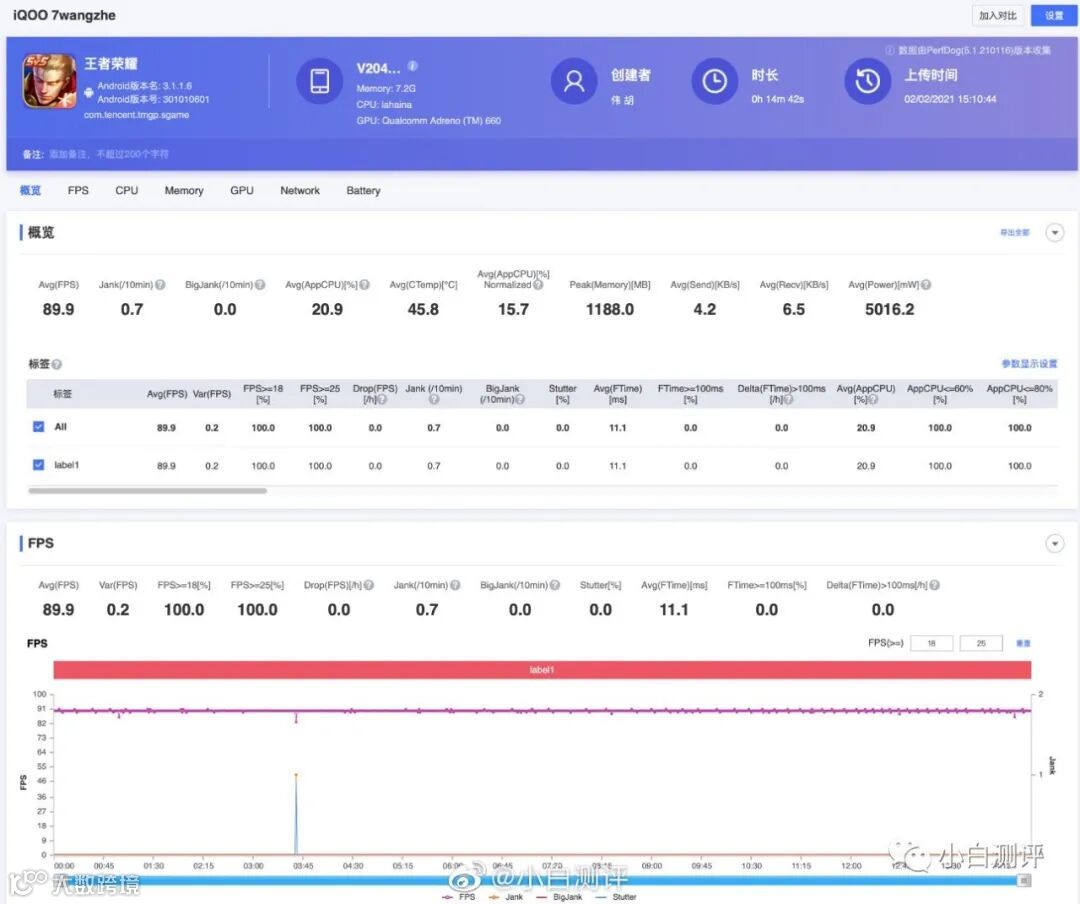Viewport: 1080px width, 904px height.
Task: Click help icon beside Drop(FPS)[/h] in FPS section
Action: tap(368, 585)
